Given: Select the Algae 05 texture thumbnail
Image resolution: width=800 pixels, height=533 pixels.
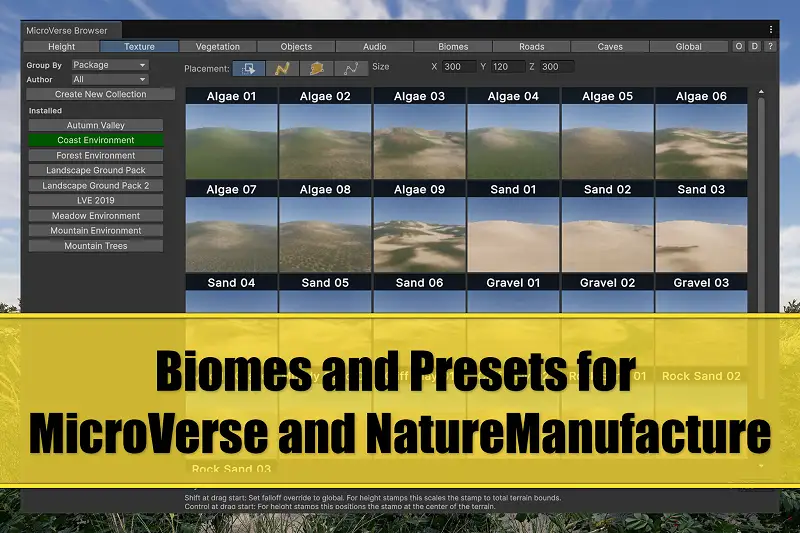Looking at the screenshot, I should [x=608, y=141].
